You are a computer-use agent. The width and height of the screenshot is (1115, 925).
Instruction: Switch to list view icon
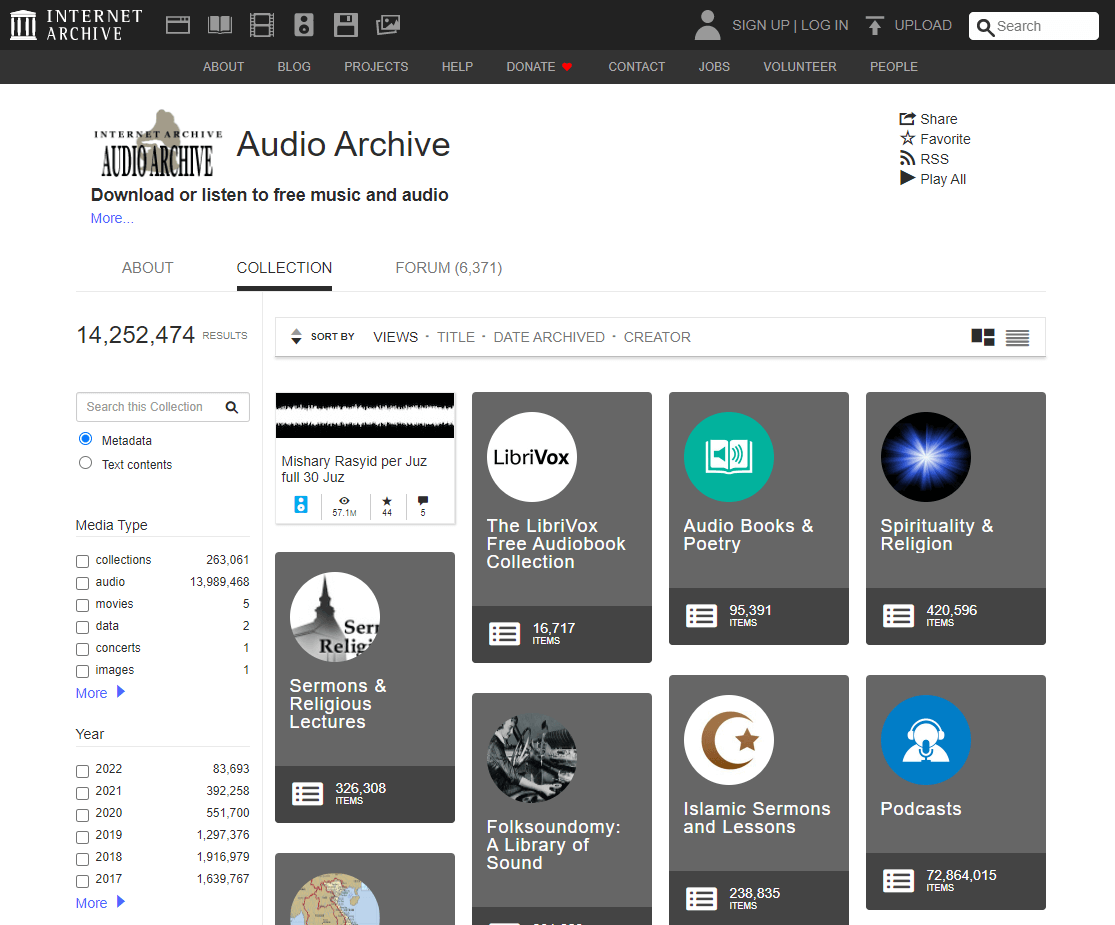[x=1018, y=338]
